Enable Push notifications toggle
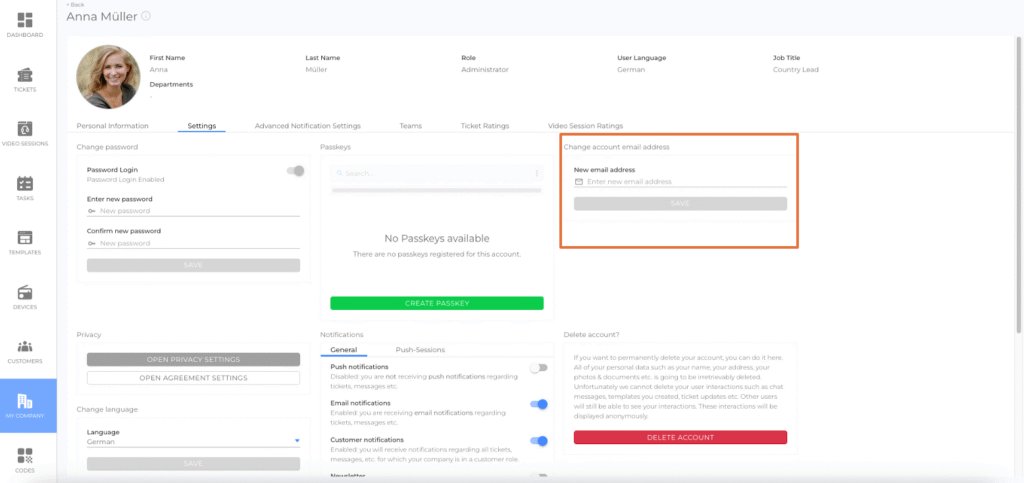Screen dimensions: 1024x483 coord(539,368)
